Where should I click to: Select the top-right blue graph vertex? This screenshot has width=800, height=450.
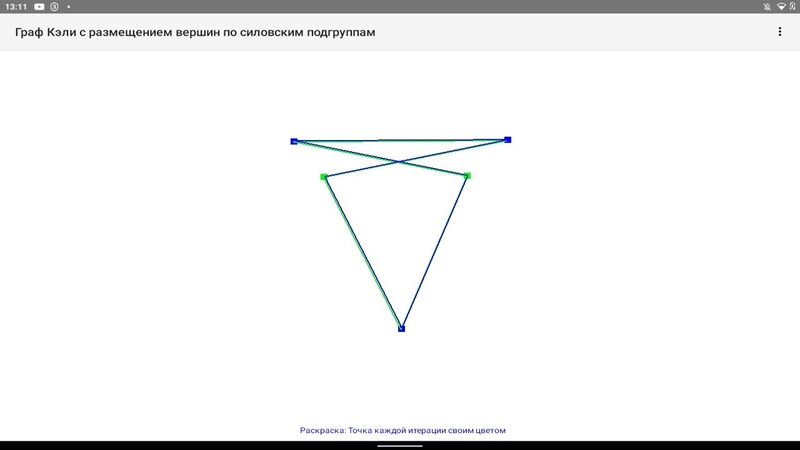tap(508, 140)
